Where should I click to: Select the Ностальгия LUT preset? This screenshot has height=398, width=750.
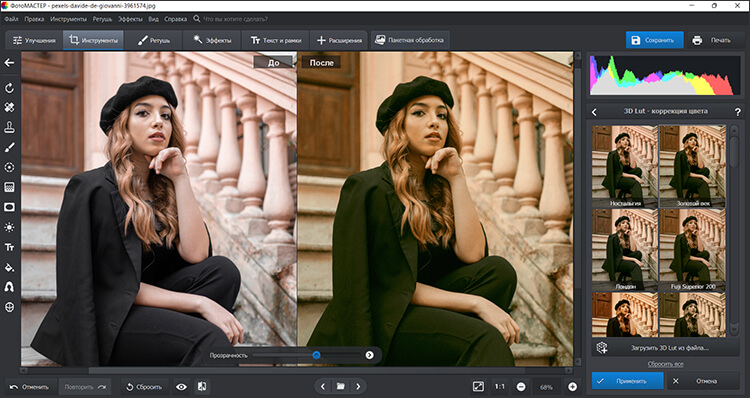coord(625,166)
